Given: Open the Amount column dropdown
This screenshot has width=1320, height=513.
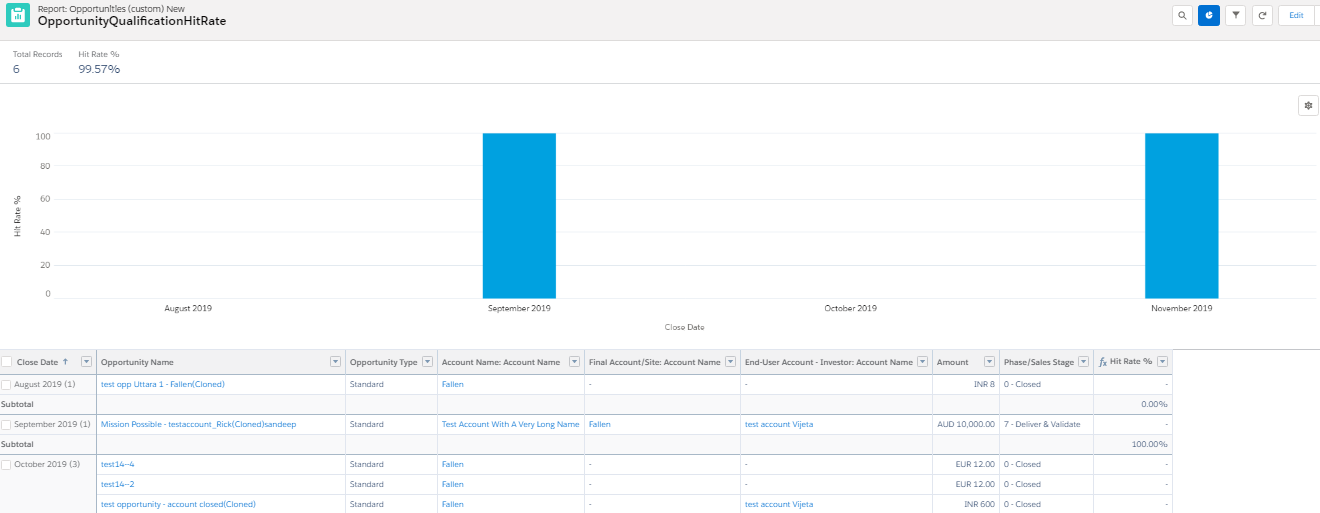Looking at the screenshot, I should (990, 362).
